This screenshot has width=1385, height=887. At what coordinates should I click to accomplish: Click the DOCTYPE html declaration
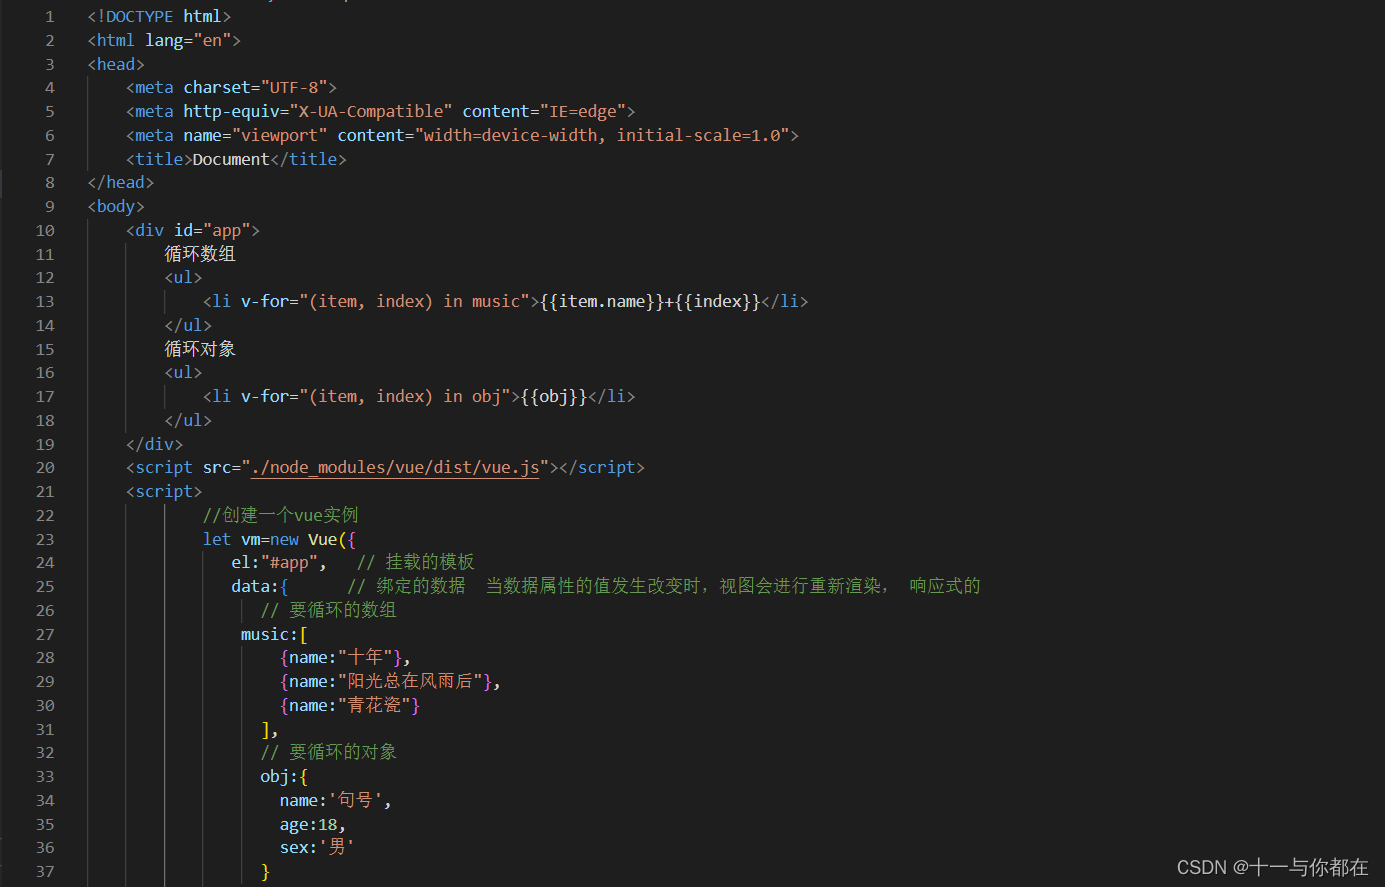click(159, 16)
